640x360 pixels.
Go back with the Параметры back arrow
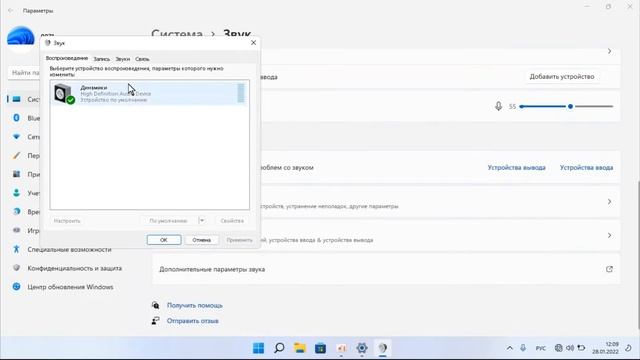11,11
